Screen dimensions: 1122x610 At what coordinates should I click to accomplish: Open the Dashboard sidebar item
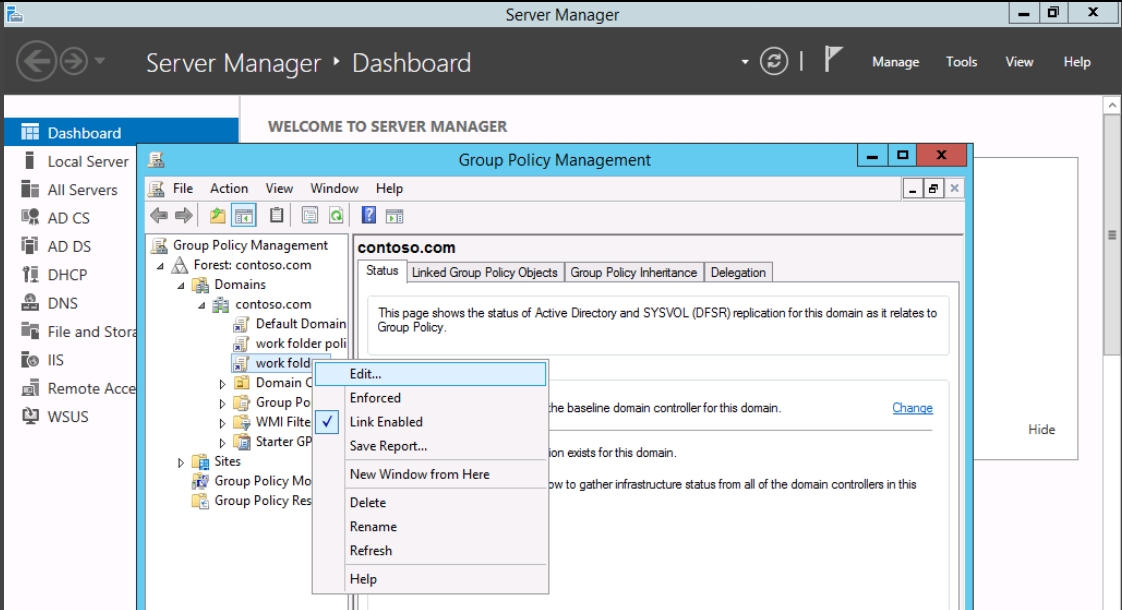pyautogui.click(x=121, y=132)
